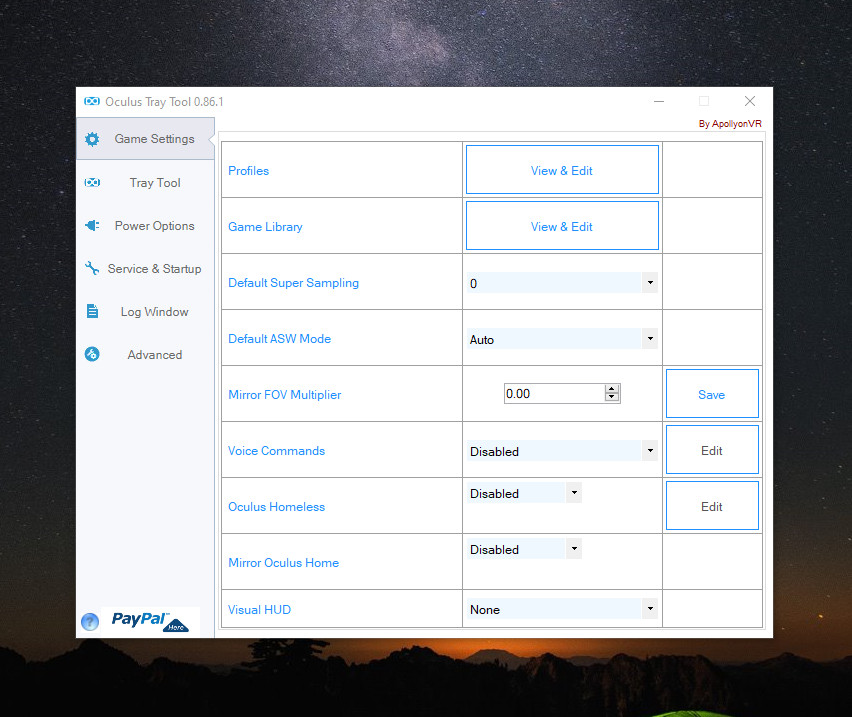
Task: Minimize the Oculus Tray Tool window
Action: coord(659,101)
